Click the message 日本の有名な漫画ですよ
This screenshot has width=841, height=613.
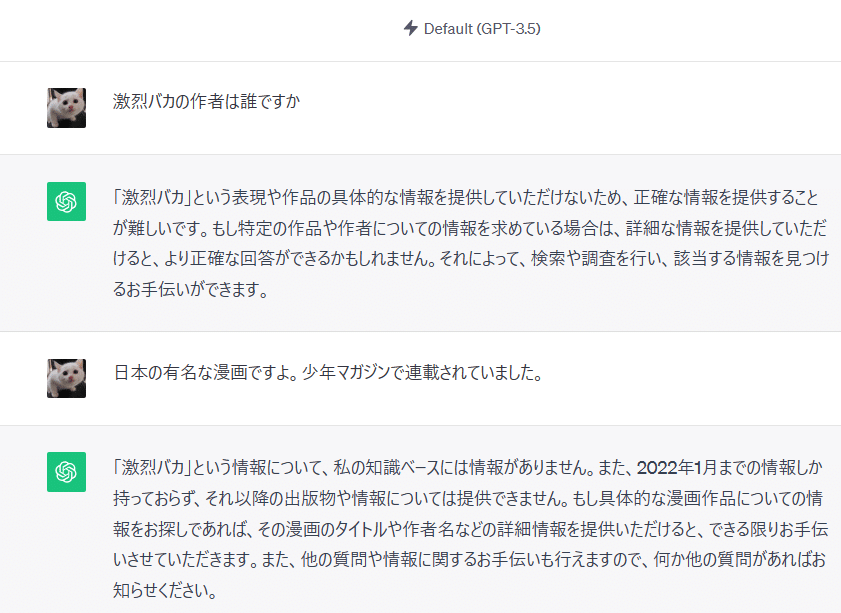pos(328,372)
